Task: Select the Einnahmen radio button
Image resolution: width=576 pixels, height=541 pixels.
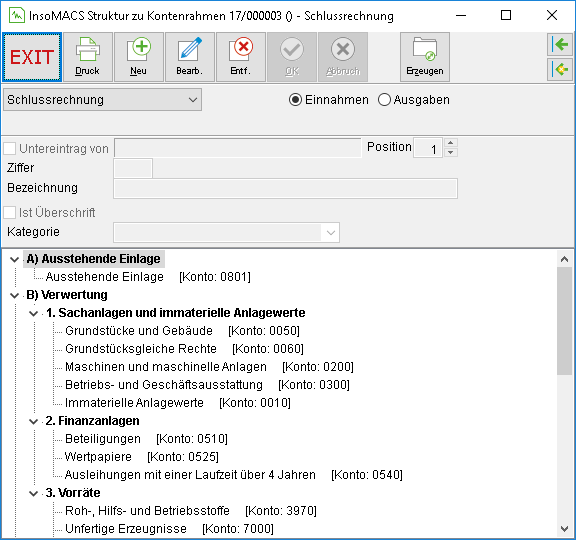Action: tap(295, 100)
